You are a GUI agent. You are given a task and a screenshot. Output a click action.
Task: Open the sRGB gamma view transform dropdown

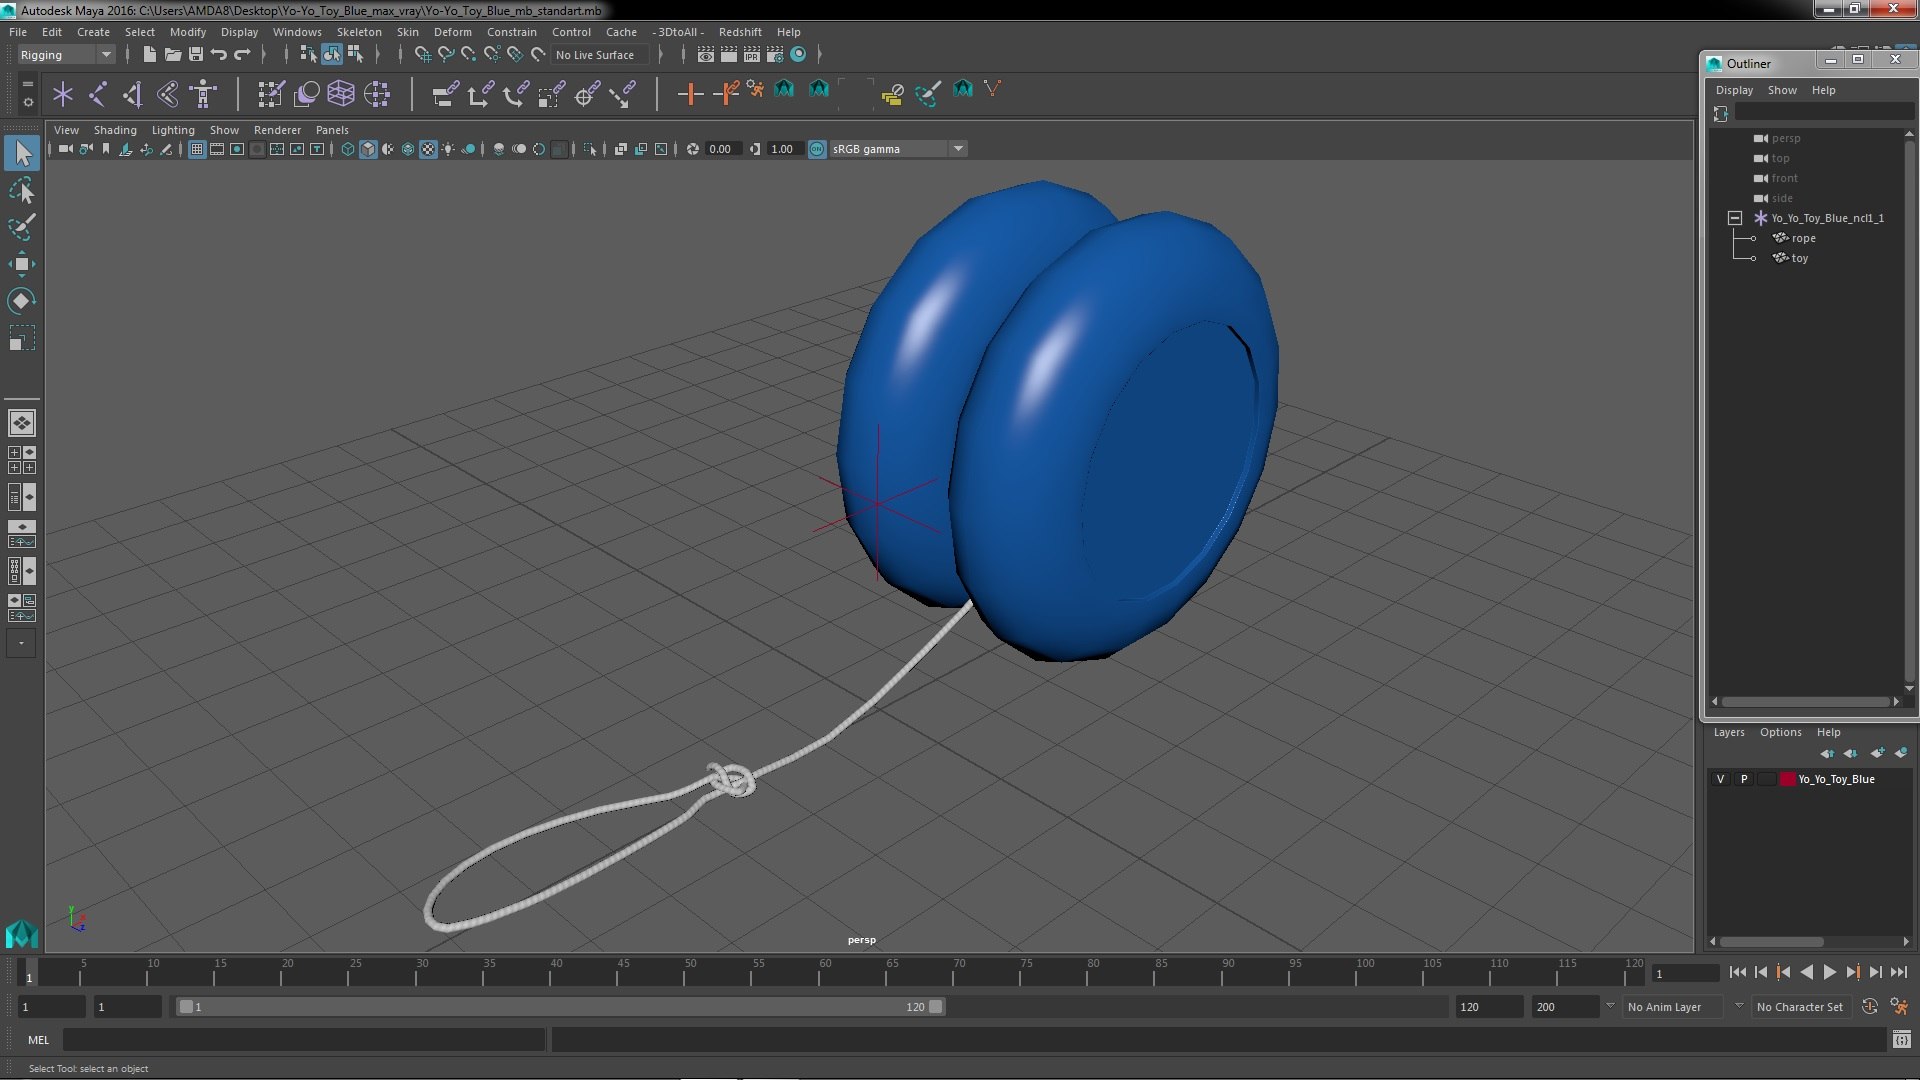click(898, 149)
